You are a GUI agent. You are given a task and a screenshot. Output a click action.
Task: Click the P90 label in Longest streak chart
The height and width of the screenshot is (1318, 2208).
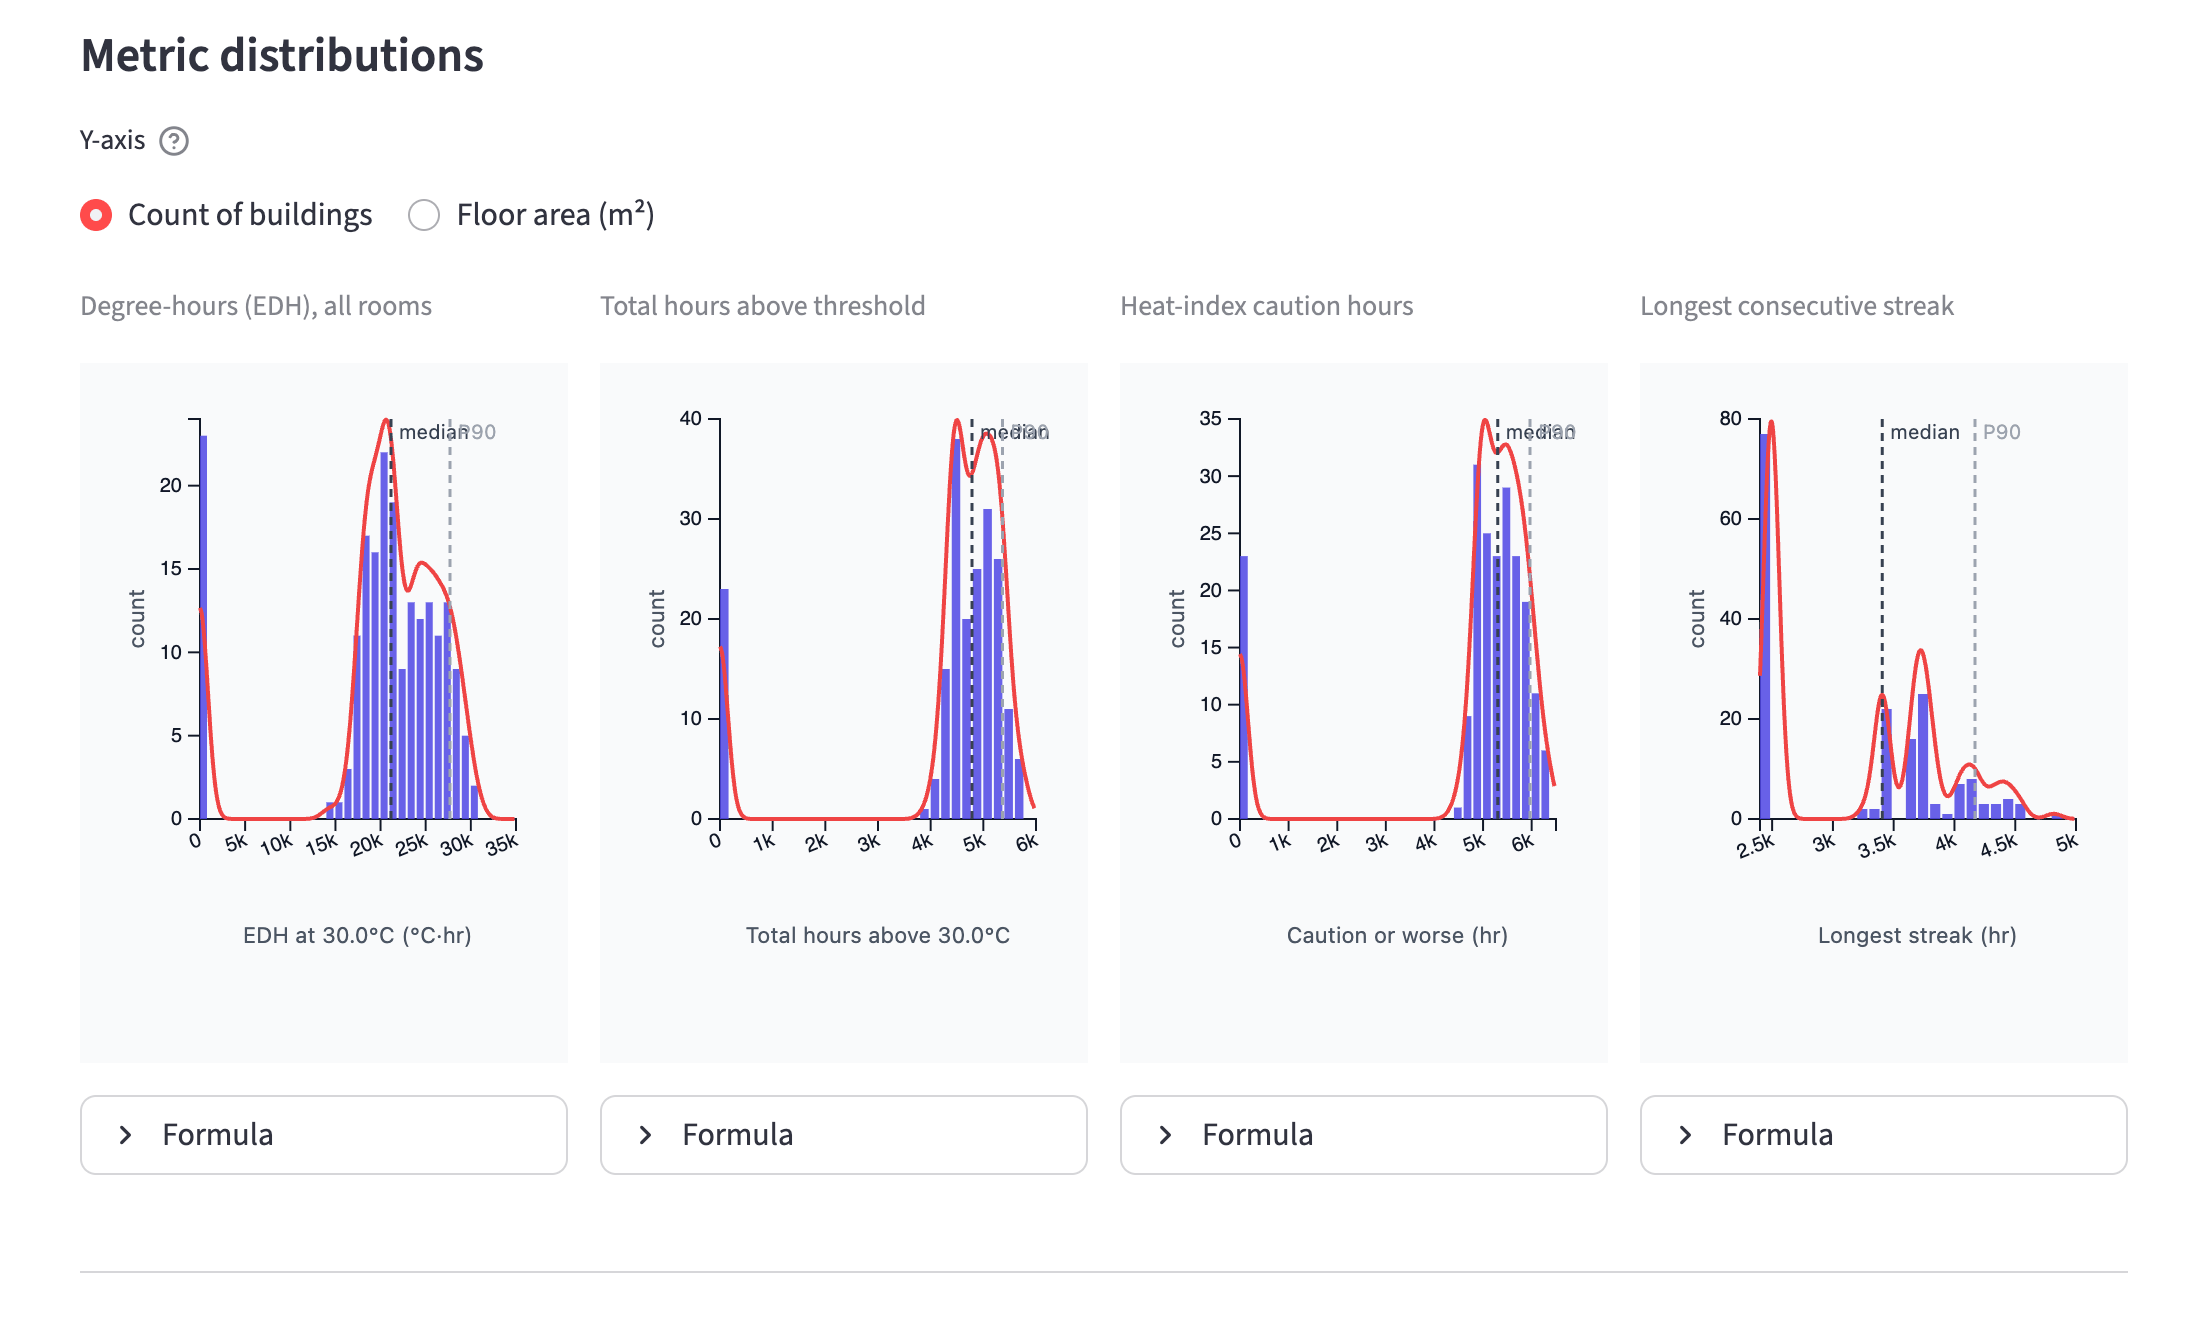coord(2002,432)
